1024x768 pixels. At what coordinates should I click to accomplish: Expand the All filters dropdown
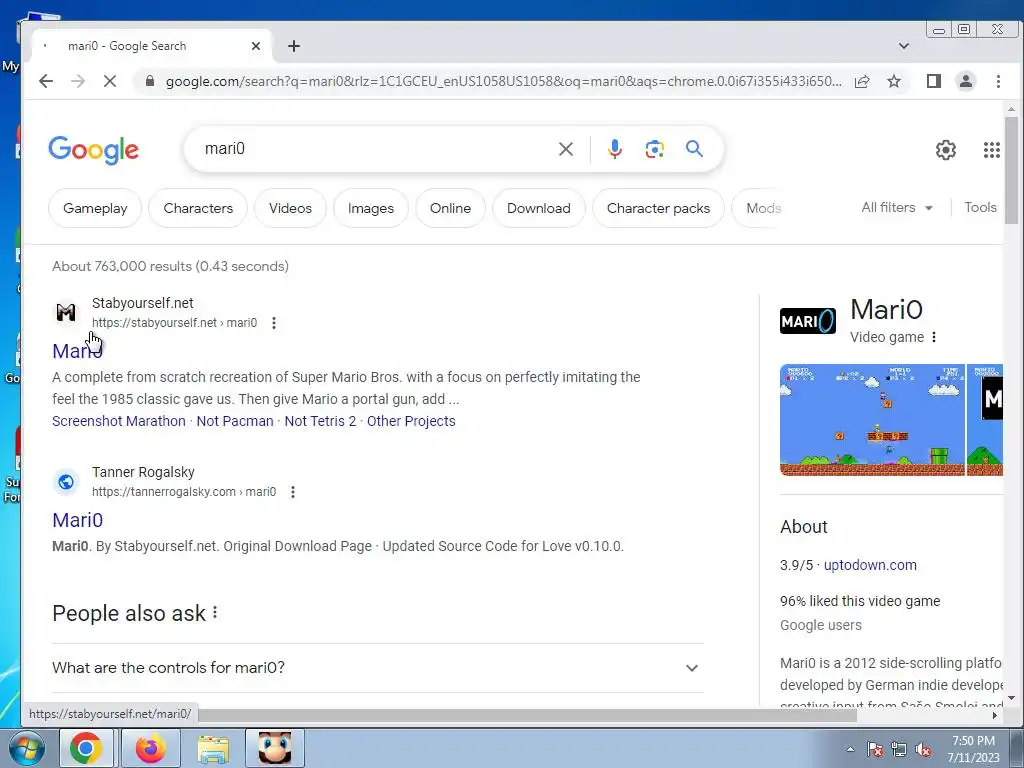pos(897,208)
